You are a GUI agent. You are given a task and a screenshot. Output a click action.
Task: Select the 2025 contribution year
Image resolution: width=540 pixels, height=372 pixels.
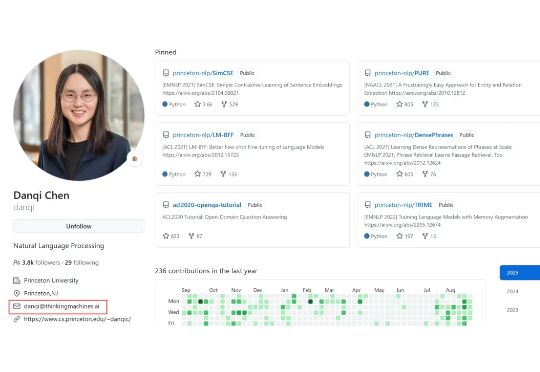click(520, 272)
